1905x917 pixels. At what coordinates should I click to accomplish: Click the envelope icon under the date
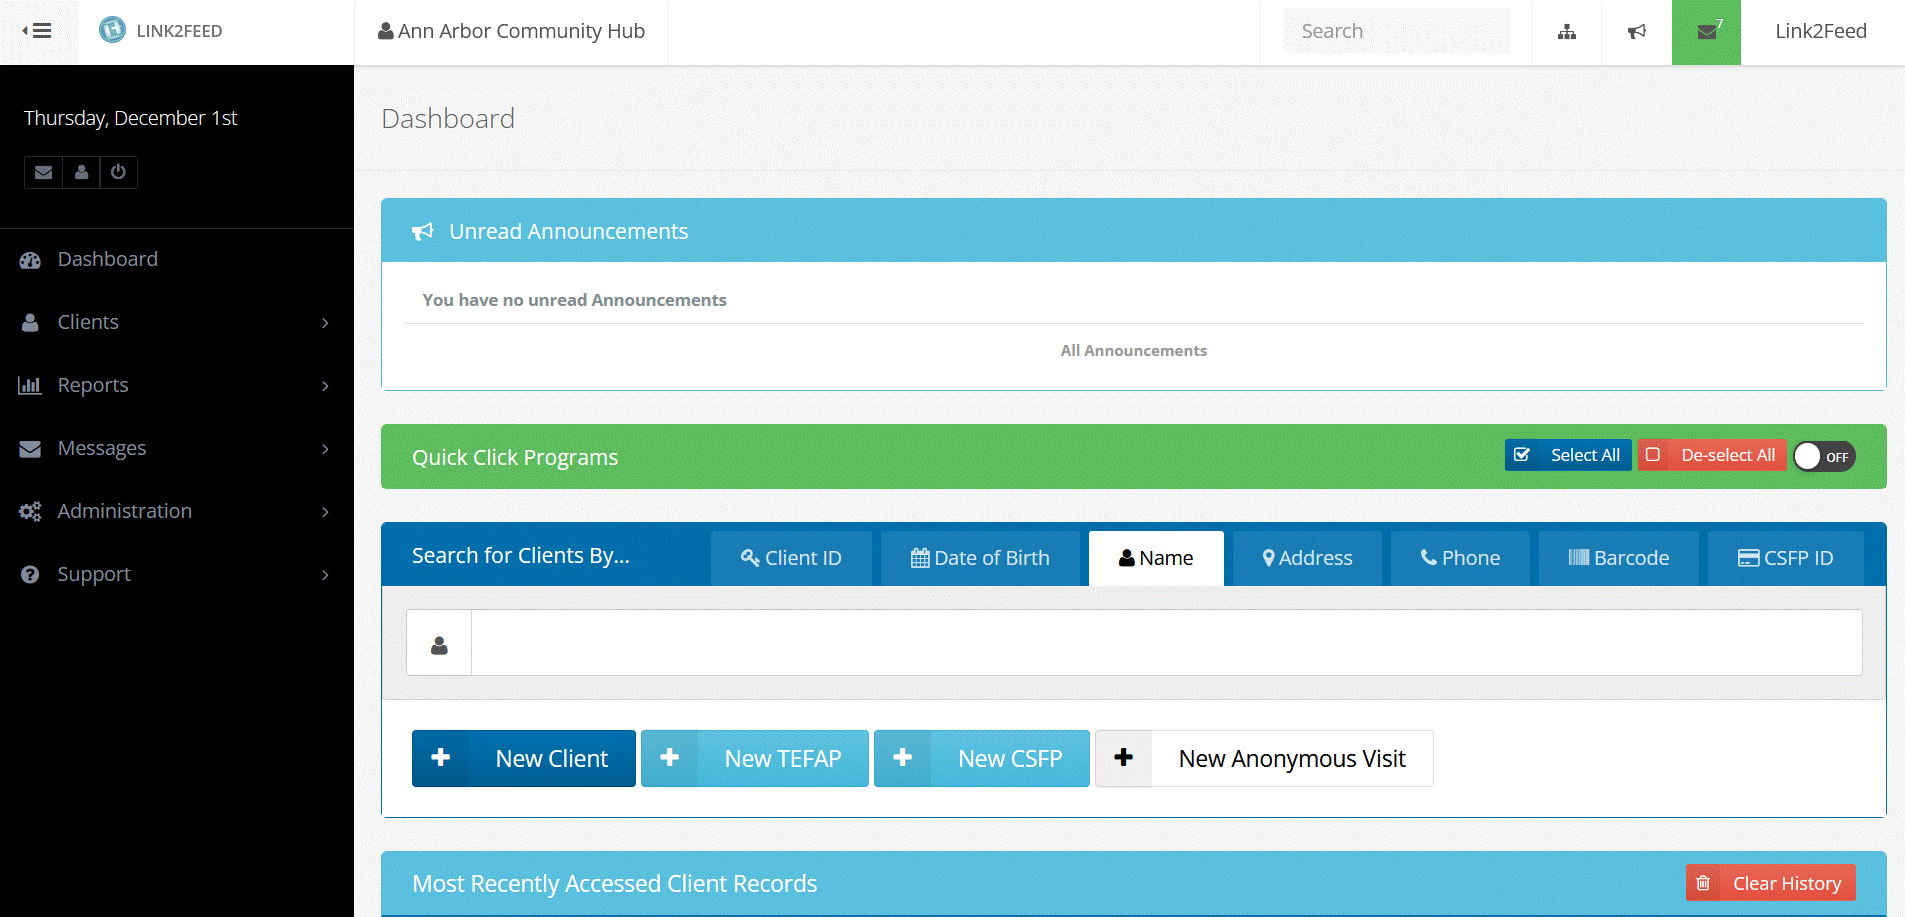[43, 172]
